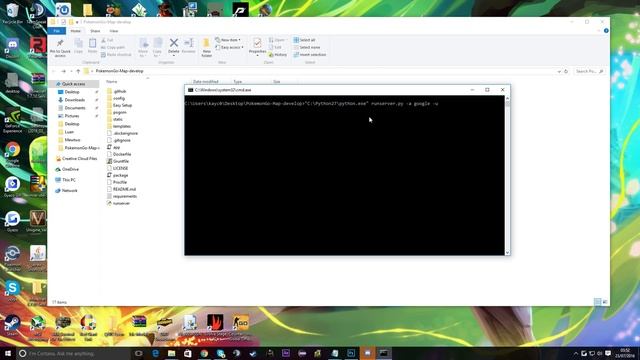Click Move to in Organise group
The width and height of the screenshot is (640, 360).
click(143, 48)
